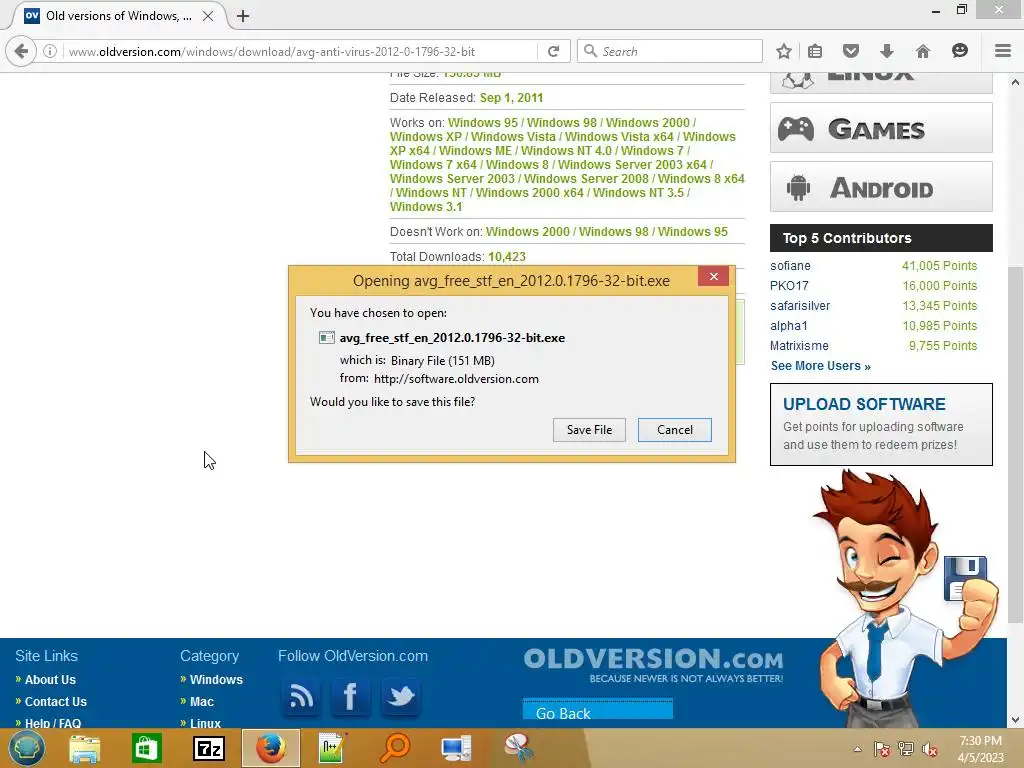Screen dimensions: 1024x768
Task: Open the smiley chat icon in toolbar
Action: point(959,51)
